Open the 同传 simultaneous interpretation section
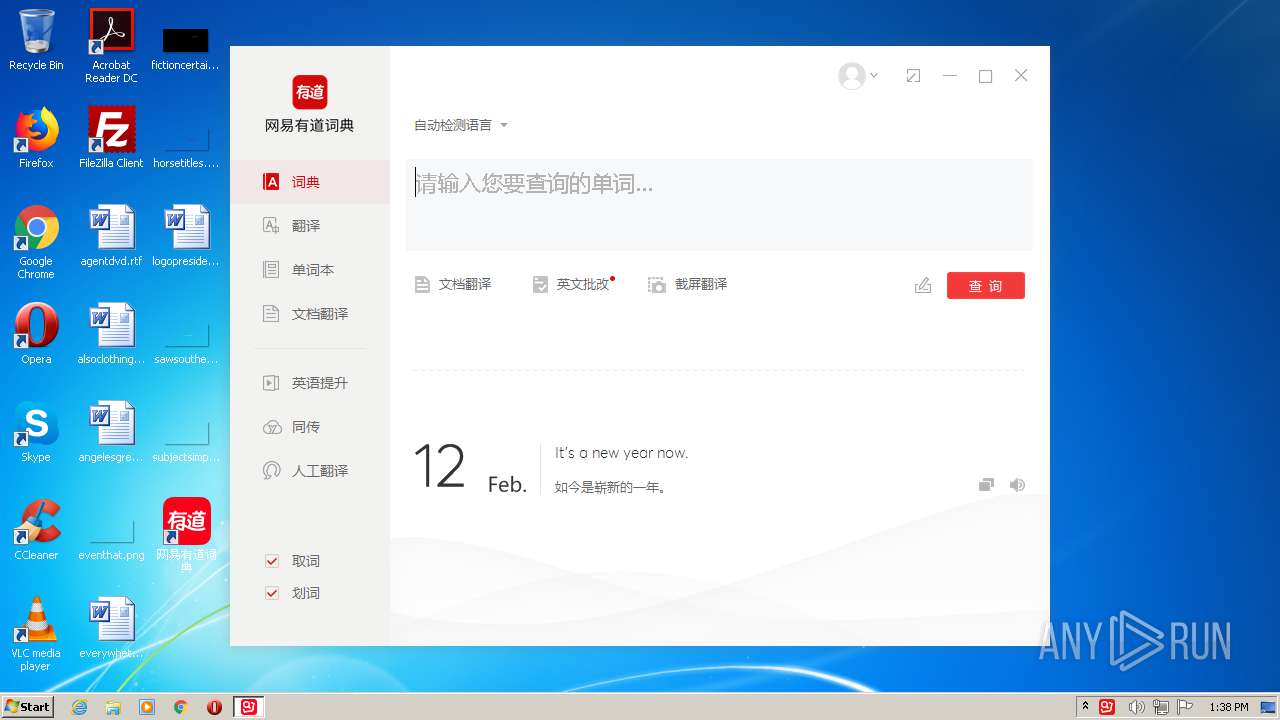Image resolution: width=1280 pixels, height=720 pixels. [309, 427]
